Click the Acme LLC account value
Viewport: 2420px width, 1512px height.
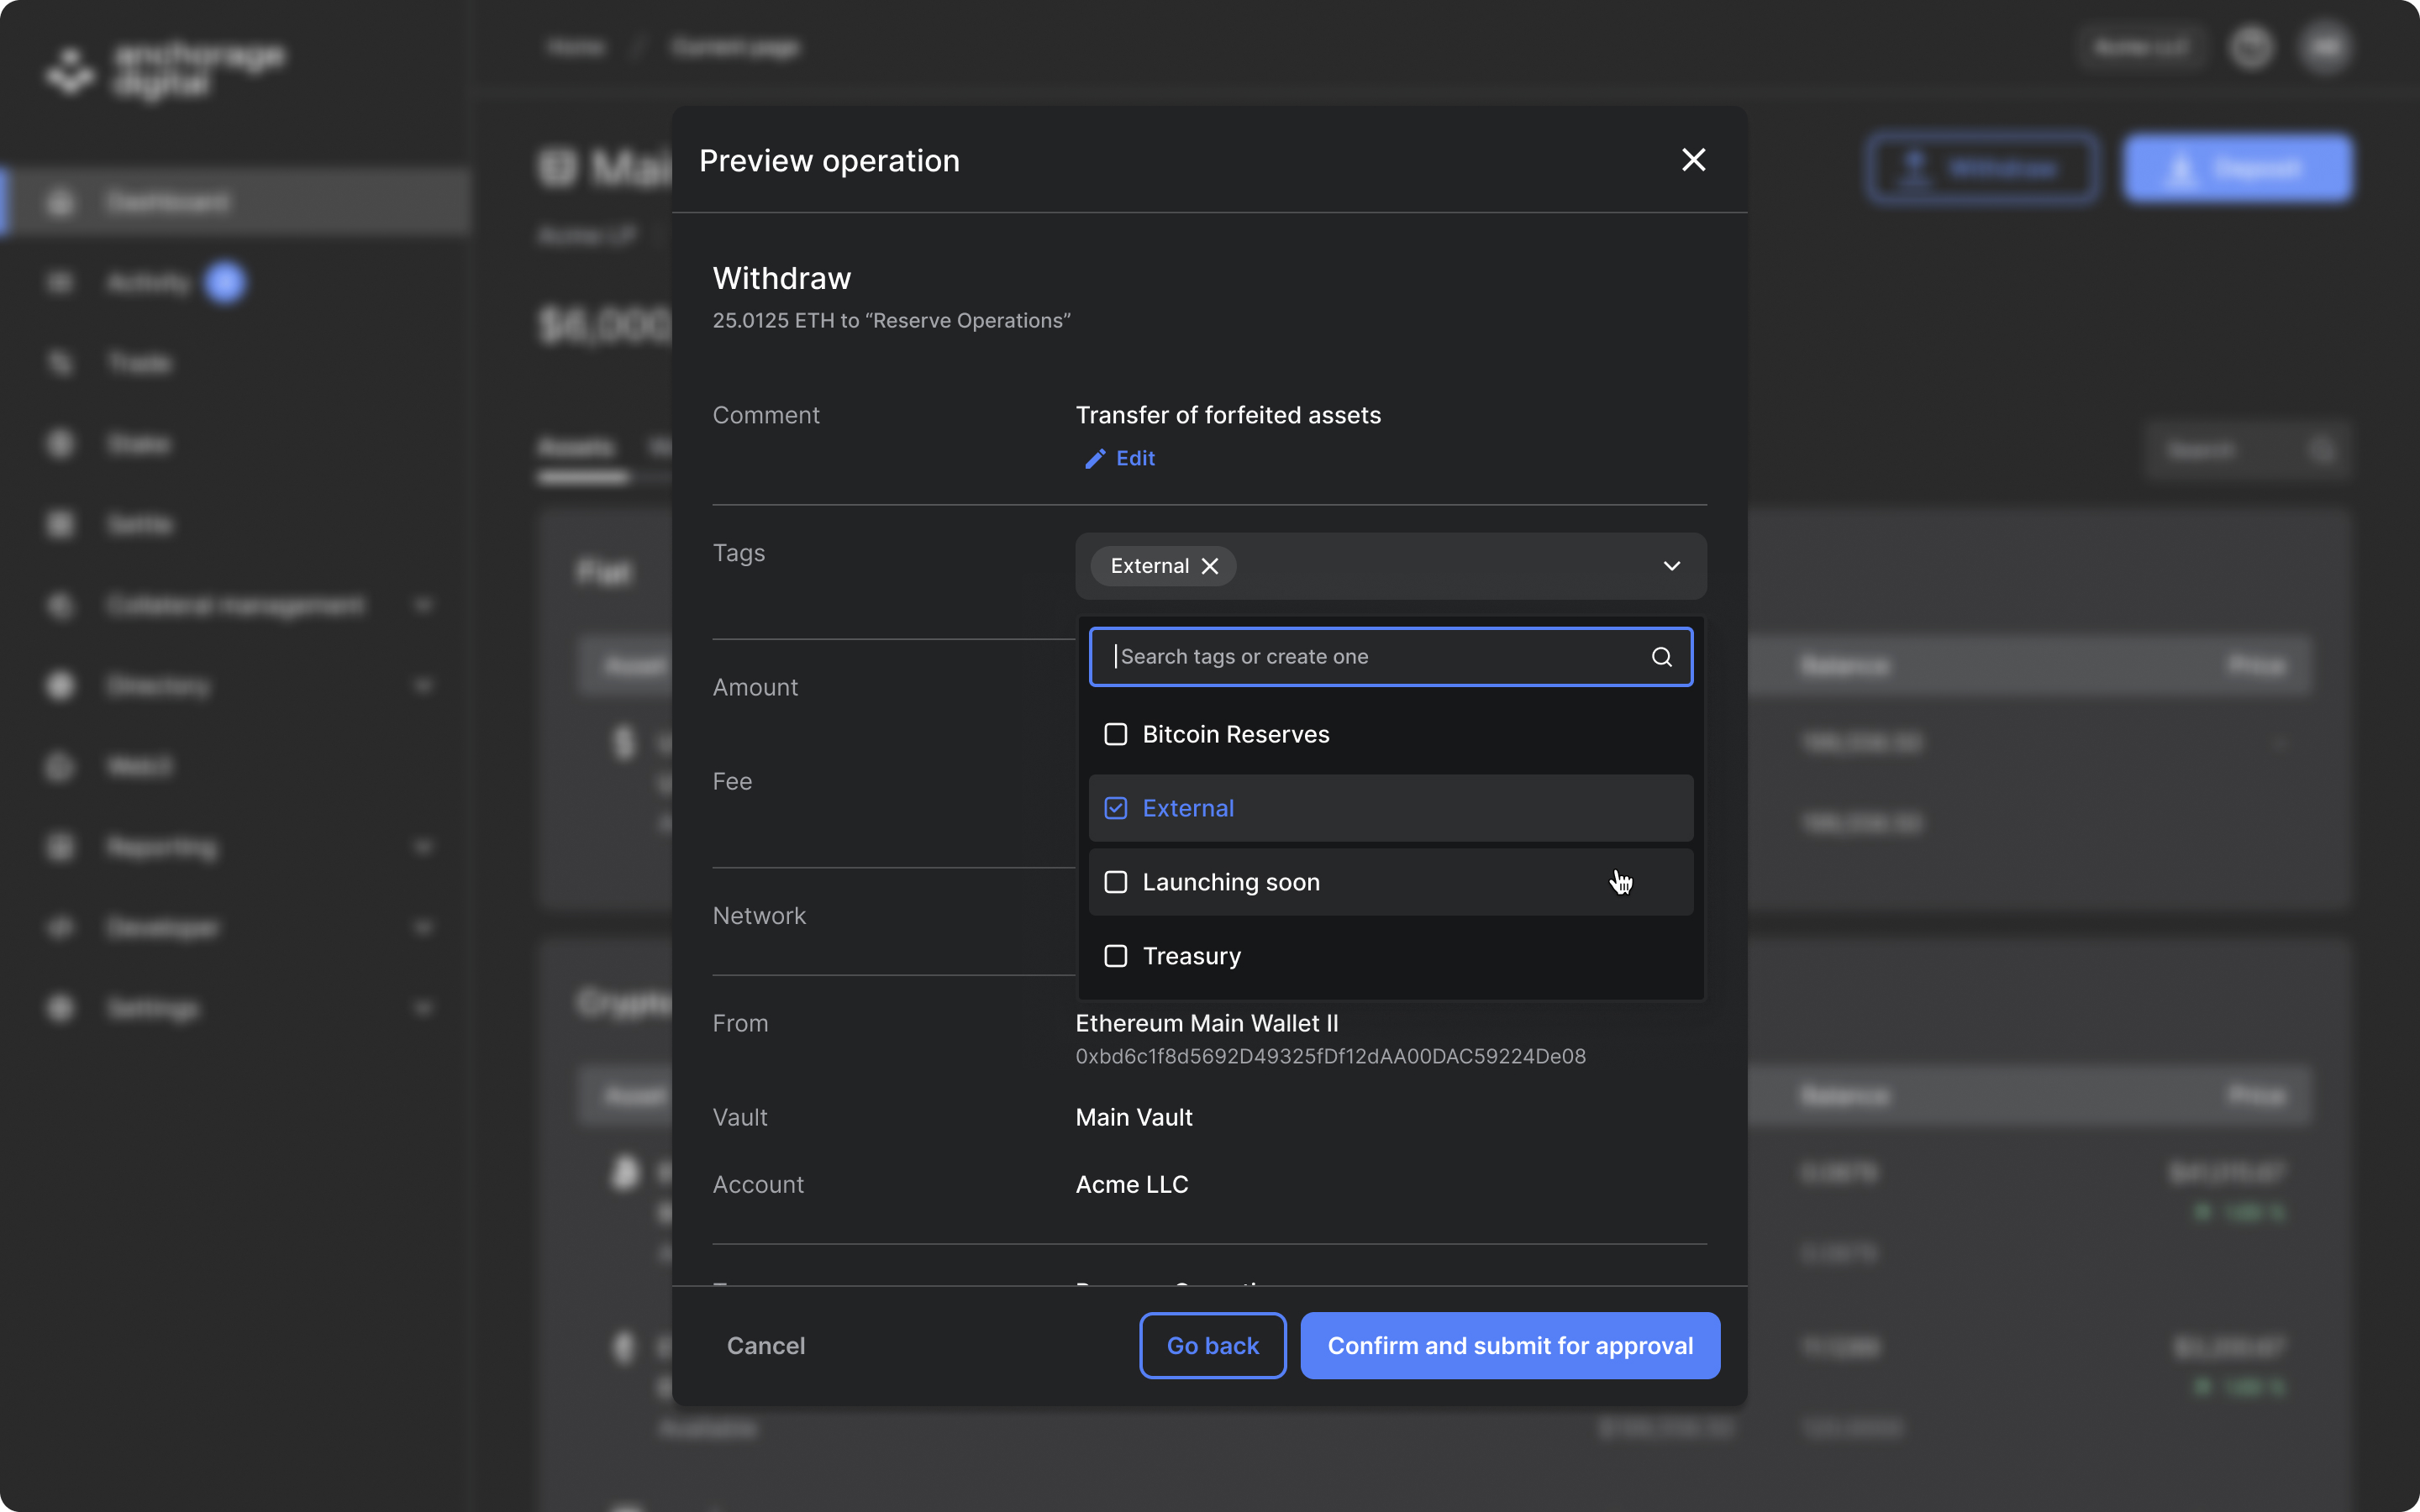point(1132,1184)
